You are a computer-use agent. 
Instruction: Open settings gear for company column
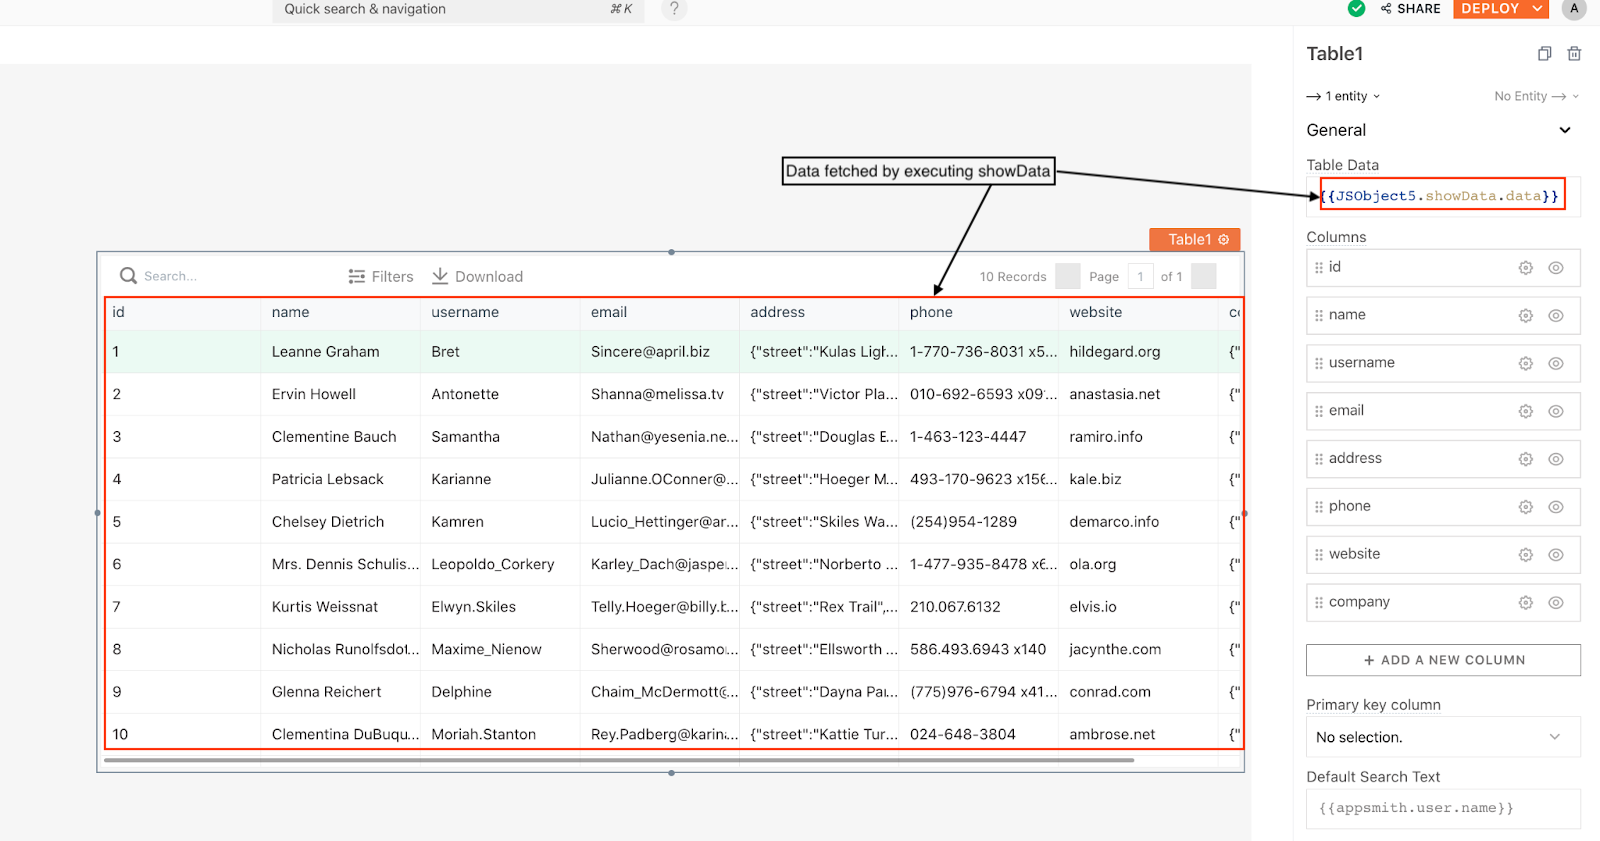(x=1525, y=603)
